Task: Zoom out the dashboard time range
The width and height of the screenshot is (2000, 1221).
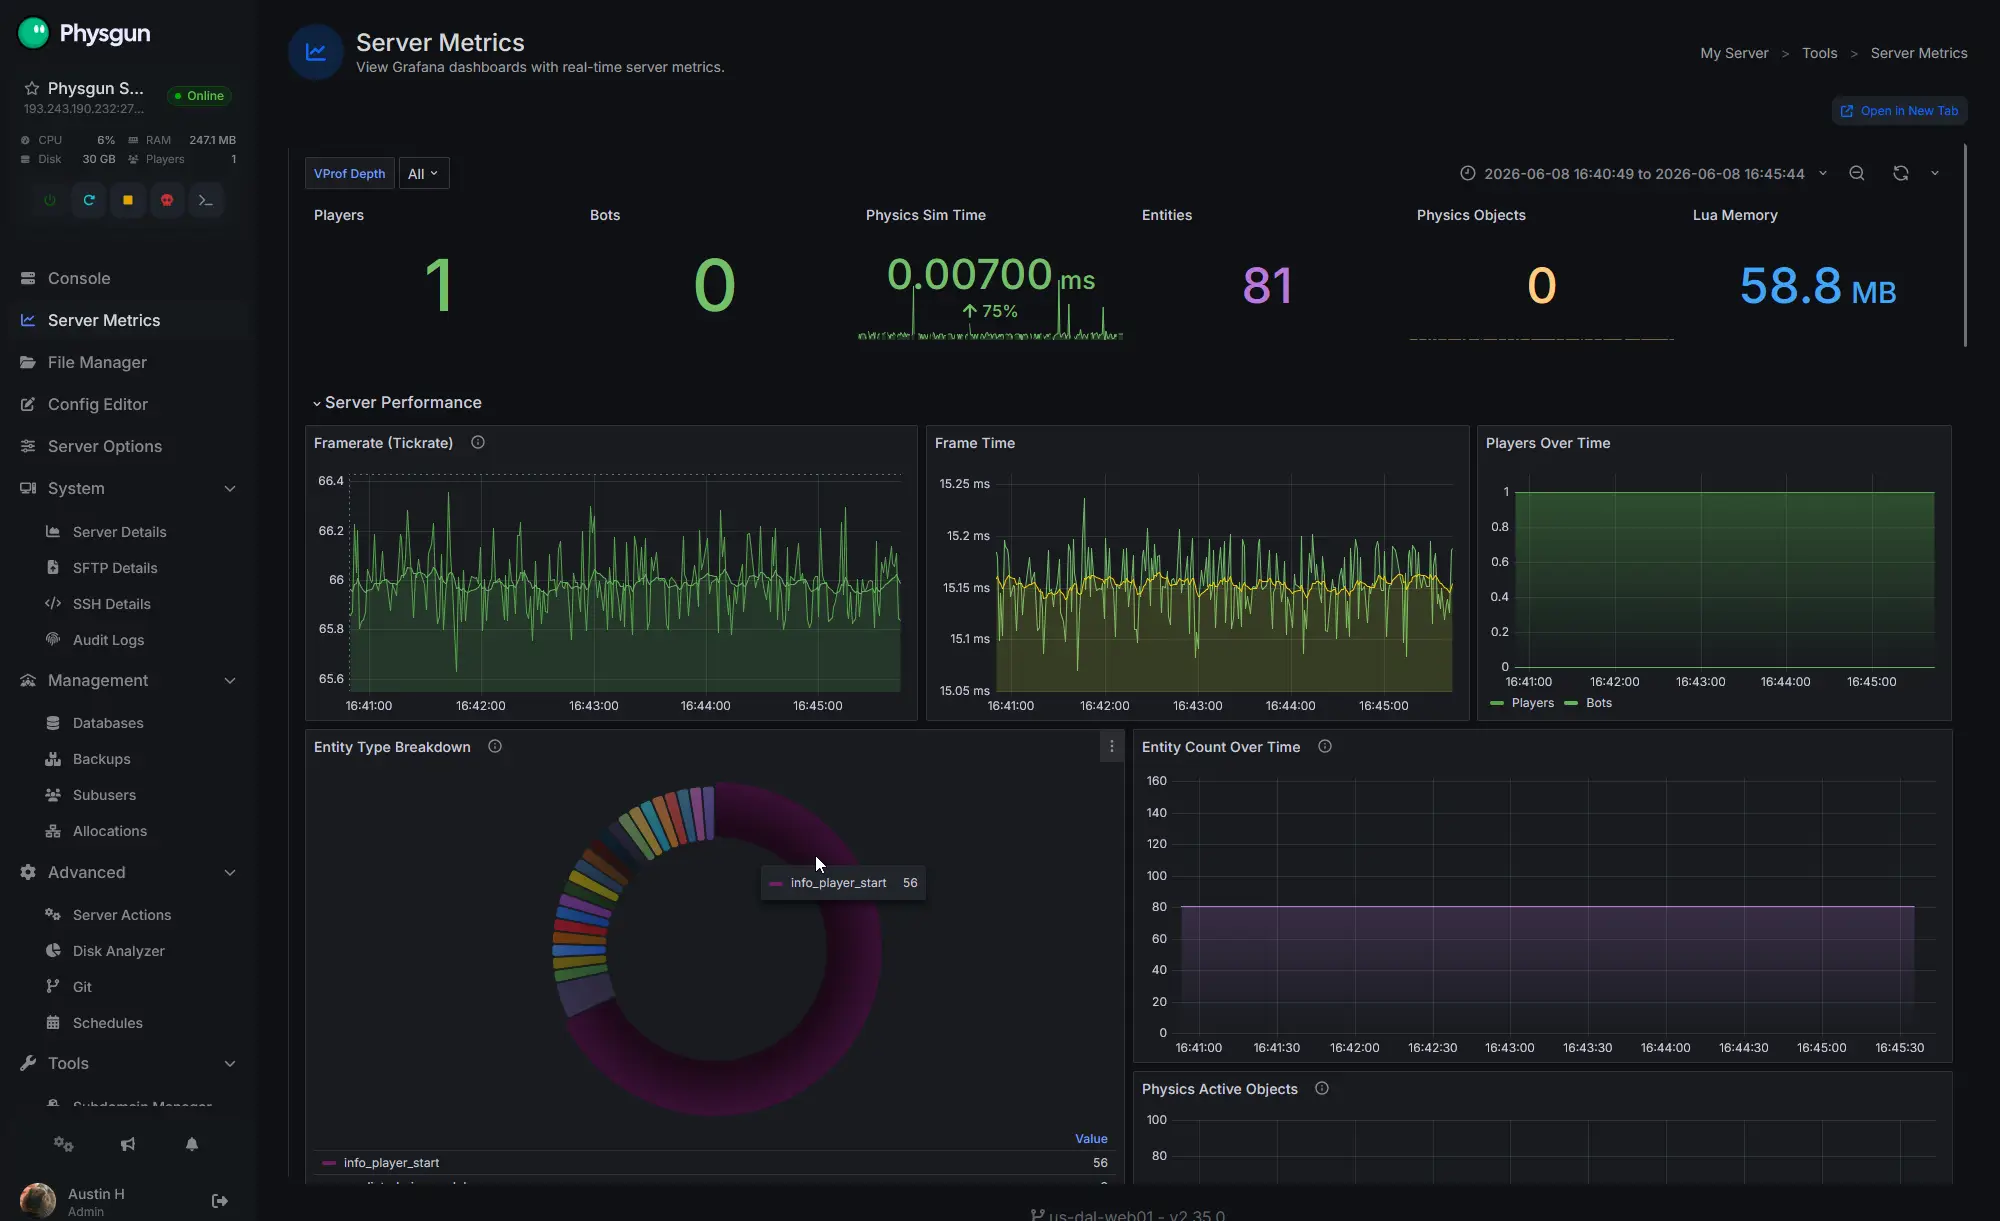Action: [x=1857, y=173]
